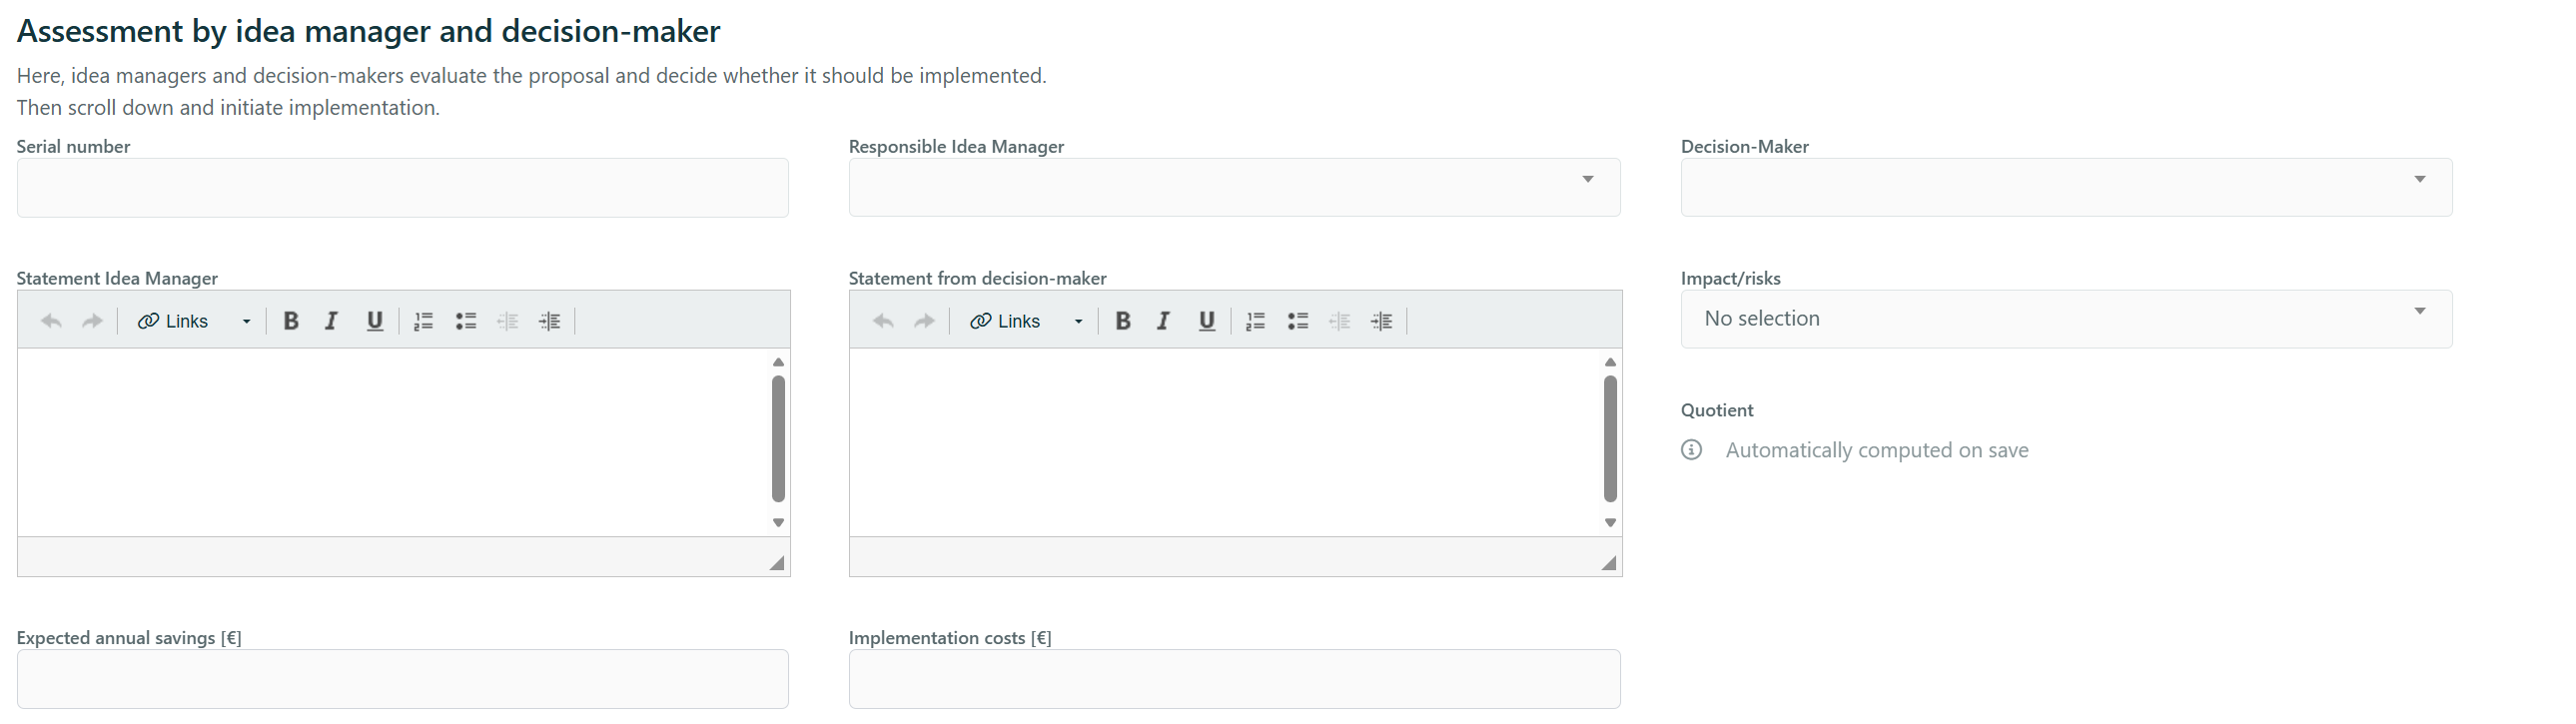Screen dimensions: 2576x724
Task: Insert a numbered list in Statement Idea Manager
Action: click(x=423, y=320)
